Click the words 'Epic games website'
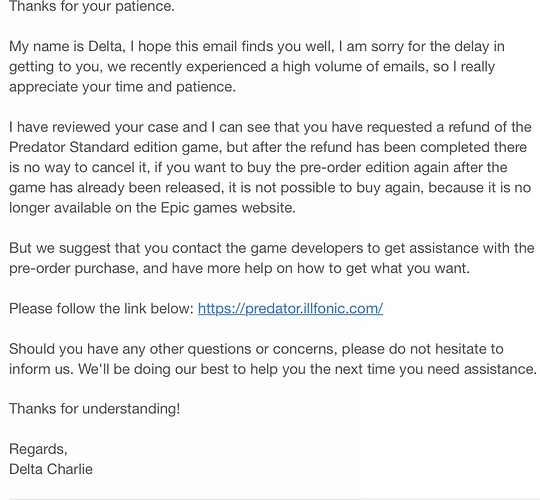The image size is (540, 500). pyautogui.click(x=228, y=208)
